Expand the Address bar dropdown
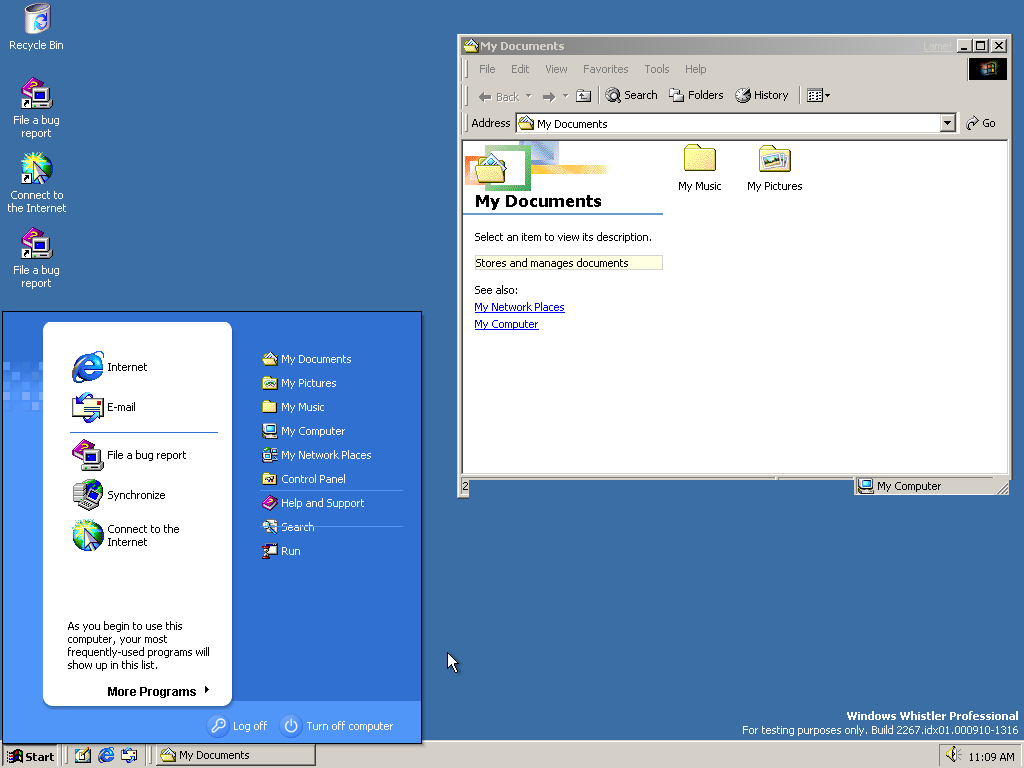 tap(948, 123)
